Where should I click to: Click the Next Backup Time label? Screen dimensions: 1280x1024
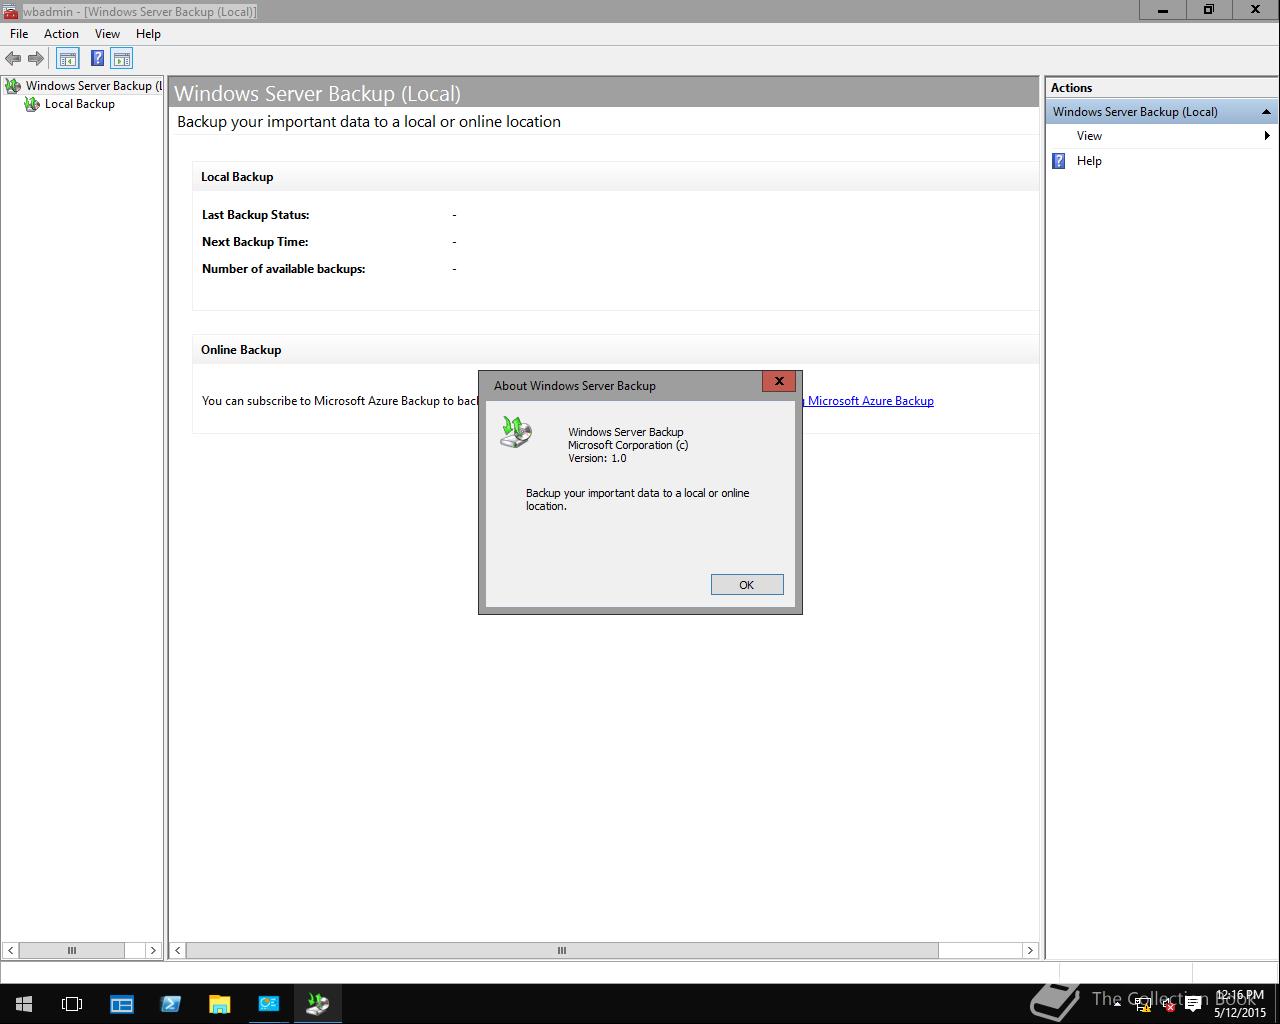255,242
